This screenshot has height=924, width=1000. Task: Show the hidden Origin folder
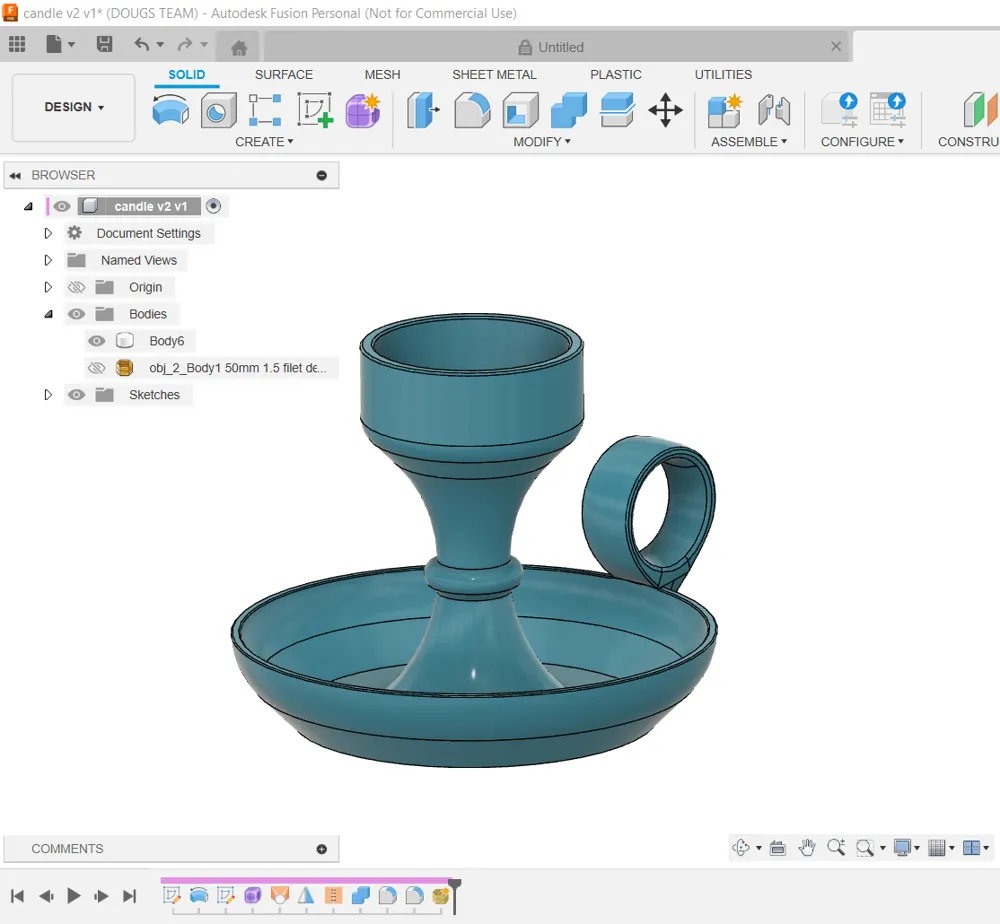pos(77,287)
